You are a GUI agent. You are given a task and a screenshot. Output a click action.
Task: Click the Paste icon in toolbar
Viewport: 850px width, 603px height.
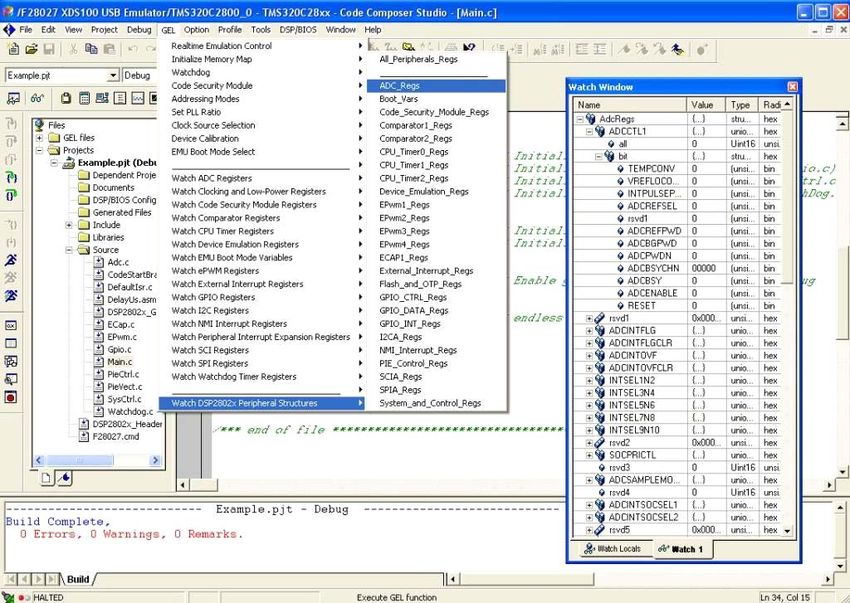click(109, 49)
